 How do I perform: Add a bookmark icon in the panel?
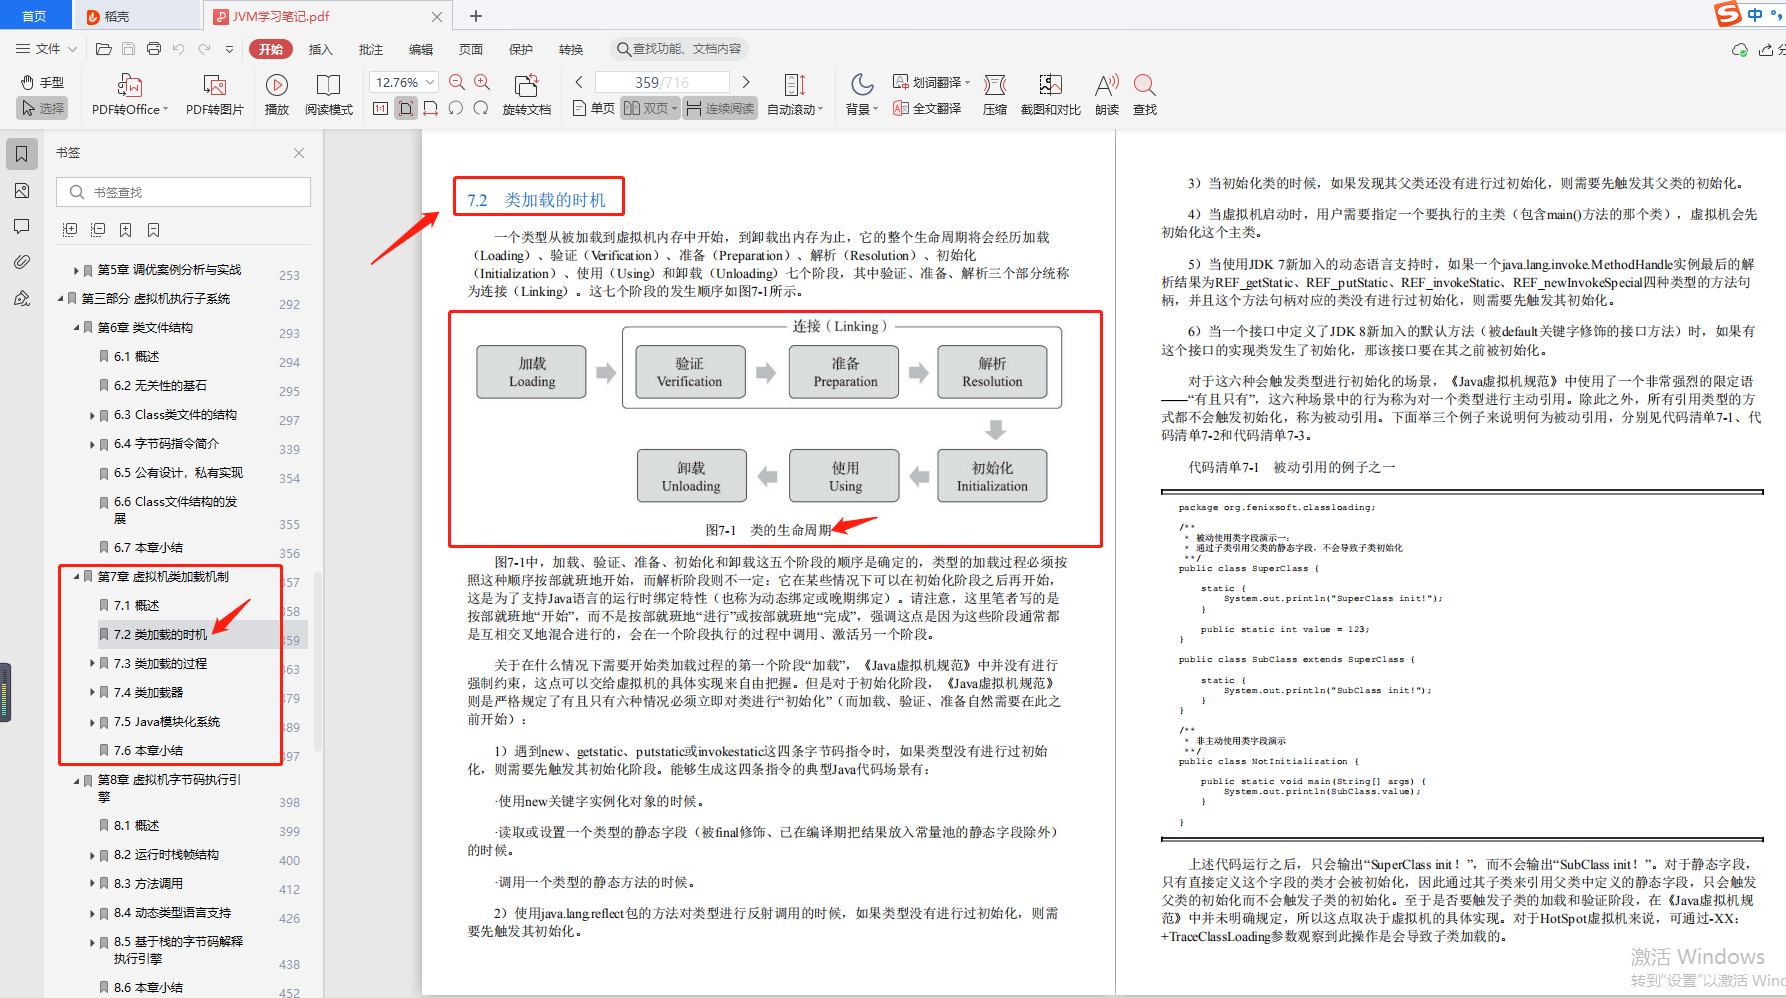pyautogui.click(x=126, y=230)
